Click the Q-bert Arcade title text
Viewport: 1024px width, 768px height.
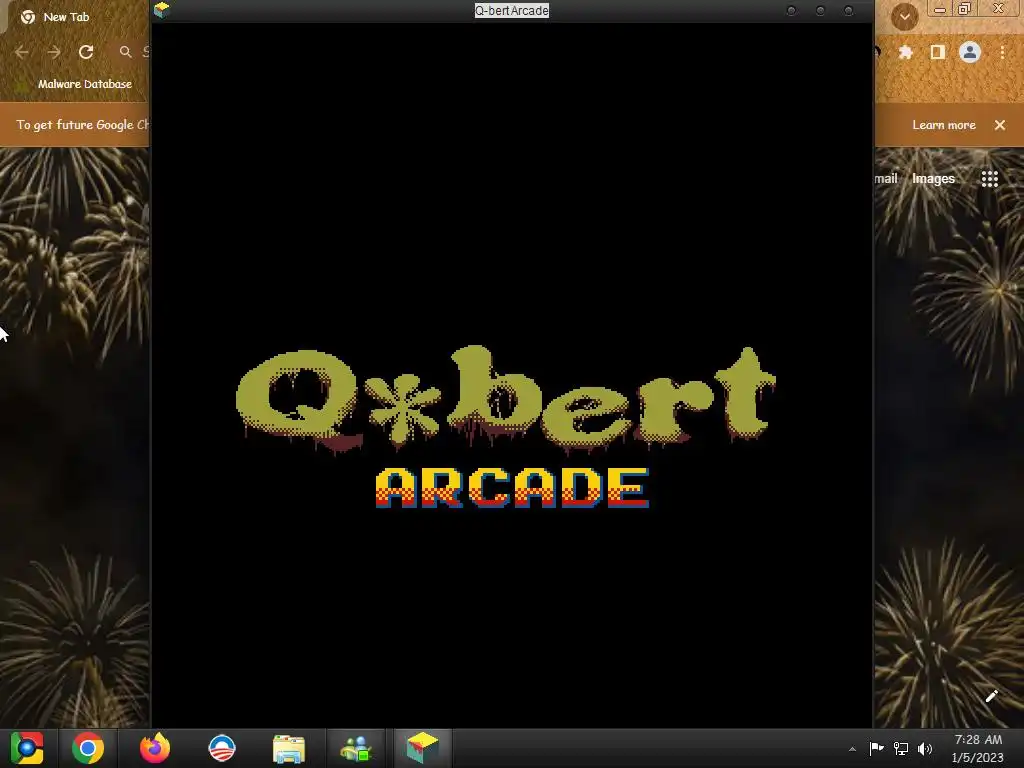511,10
